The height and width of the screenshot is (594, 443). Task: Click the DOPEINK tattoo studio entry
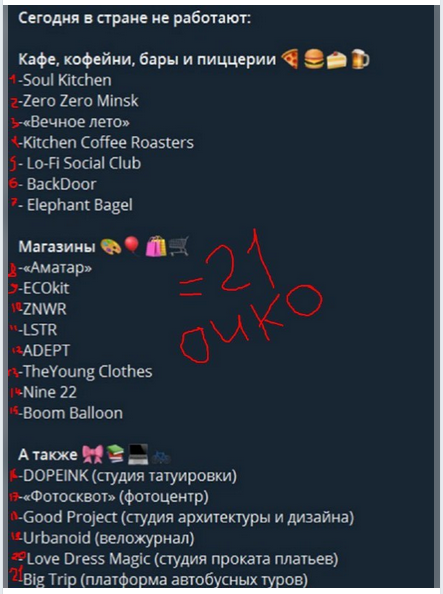(128, 476)
